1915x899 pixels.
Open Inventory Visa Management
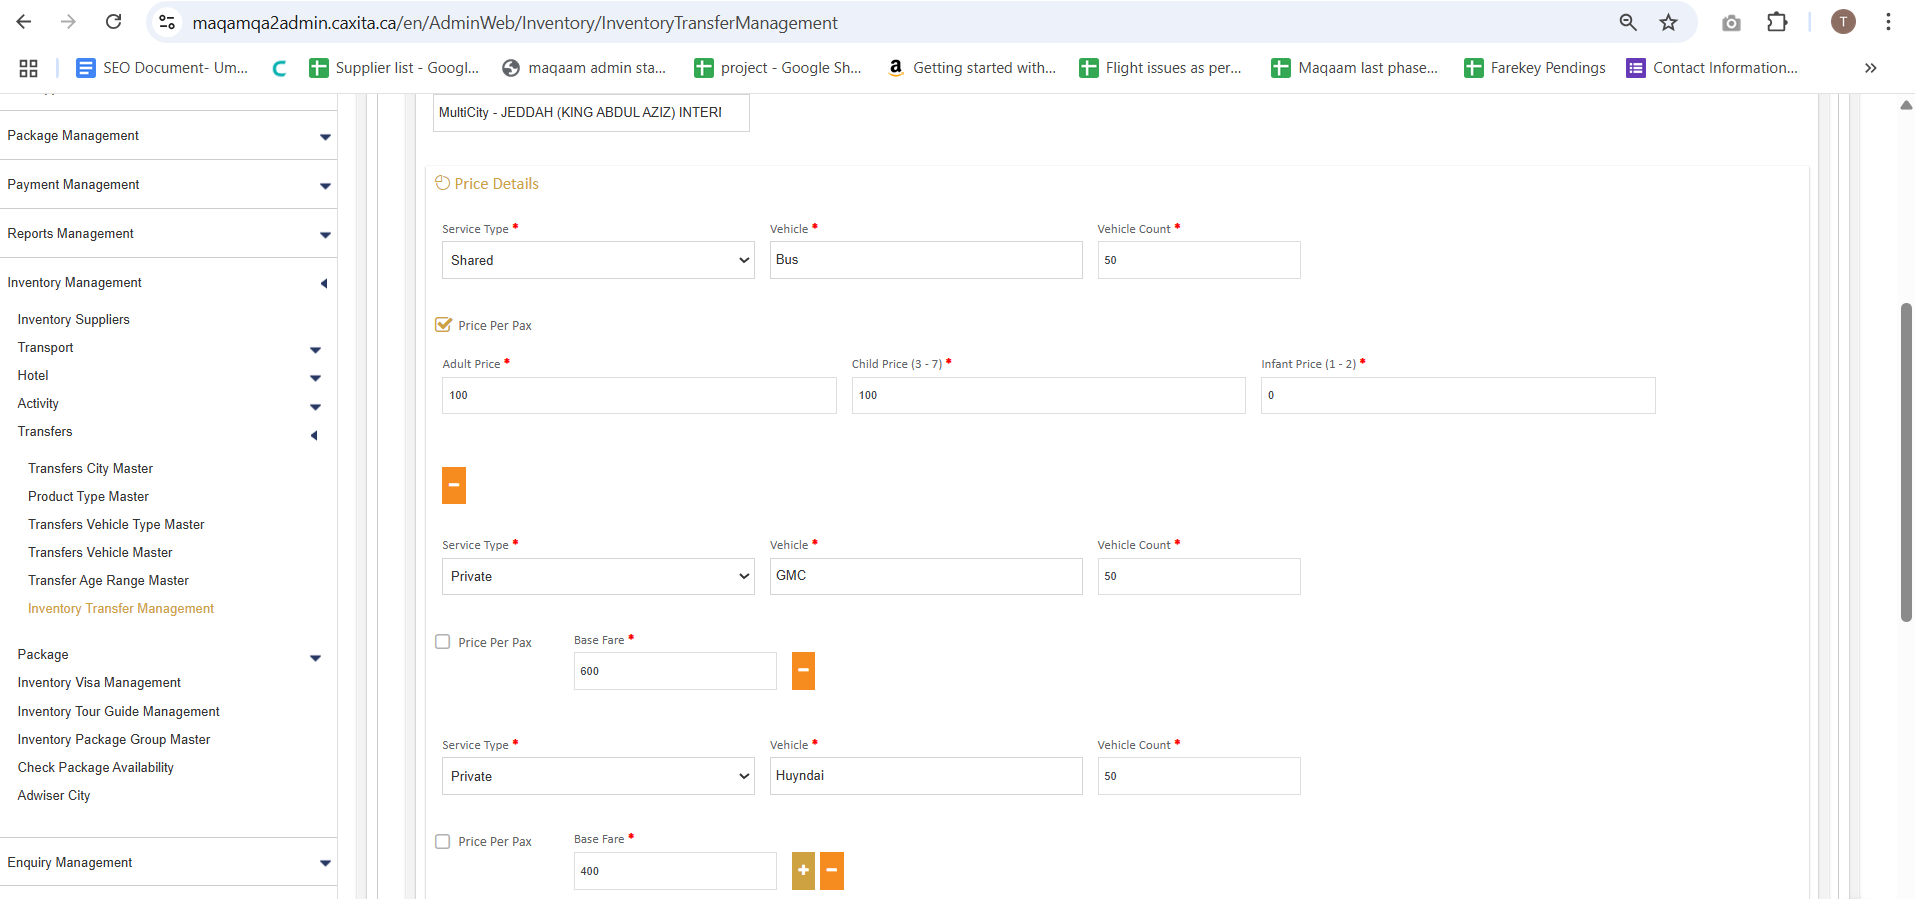click(x=99, y=683)
